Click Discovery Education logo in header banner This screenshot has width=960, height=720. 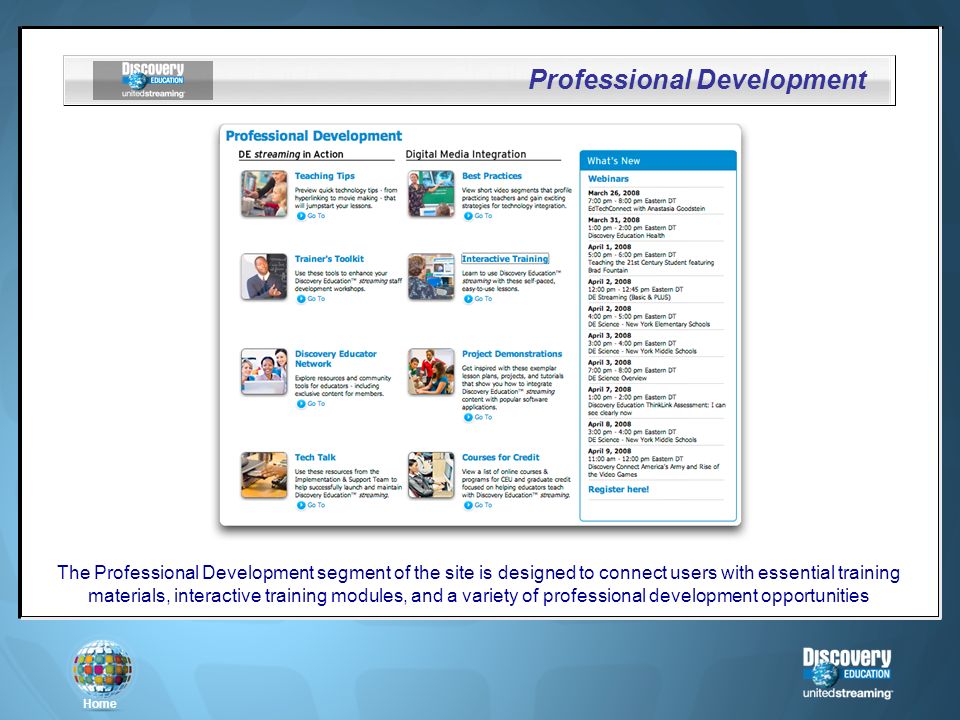click(153, 80)
